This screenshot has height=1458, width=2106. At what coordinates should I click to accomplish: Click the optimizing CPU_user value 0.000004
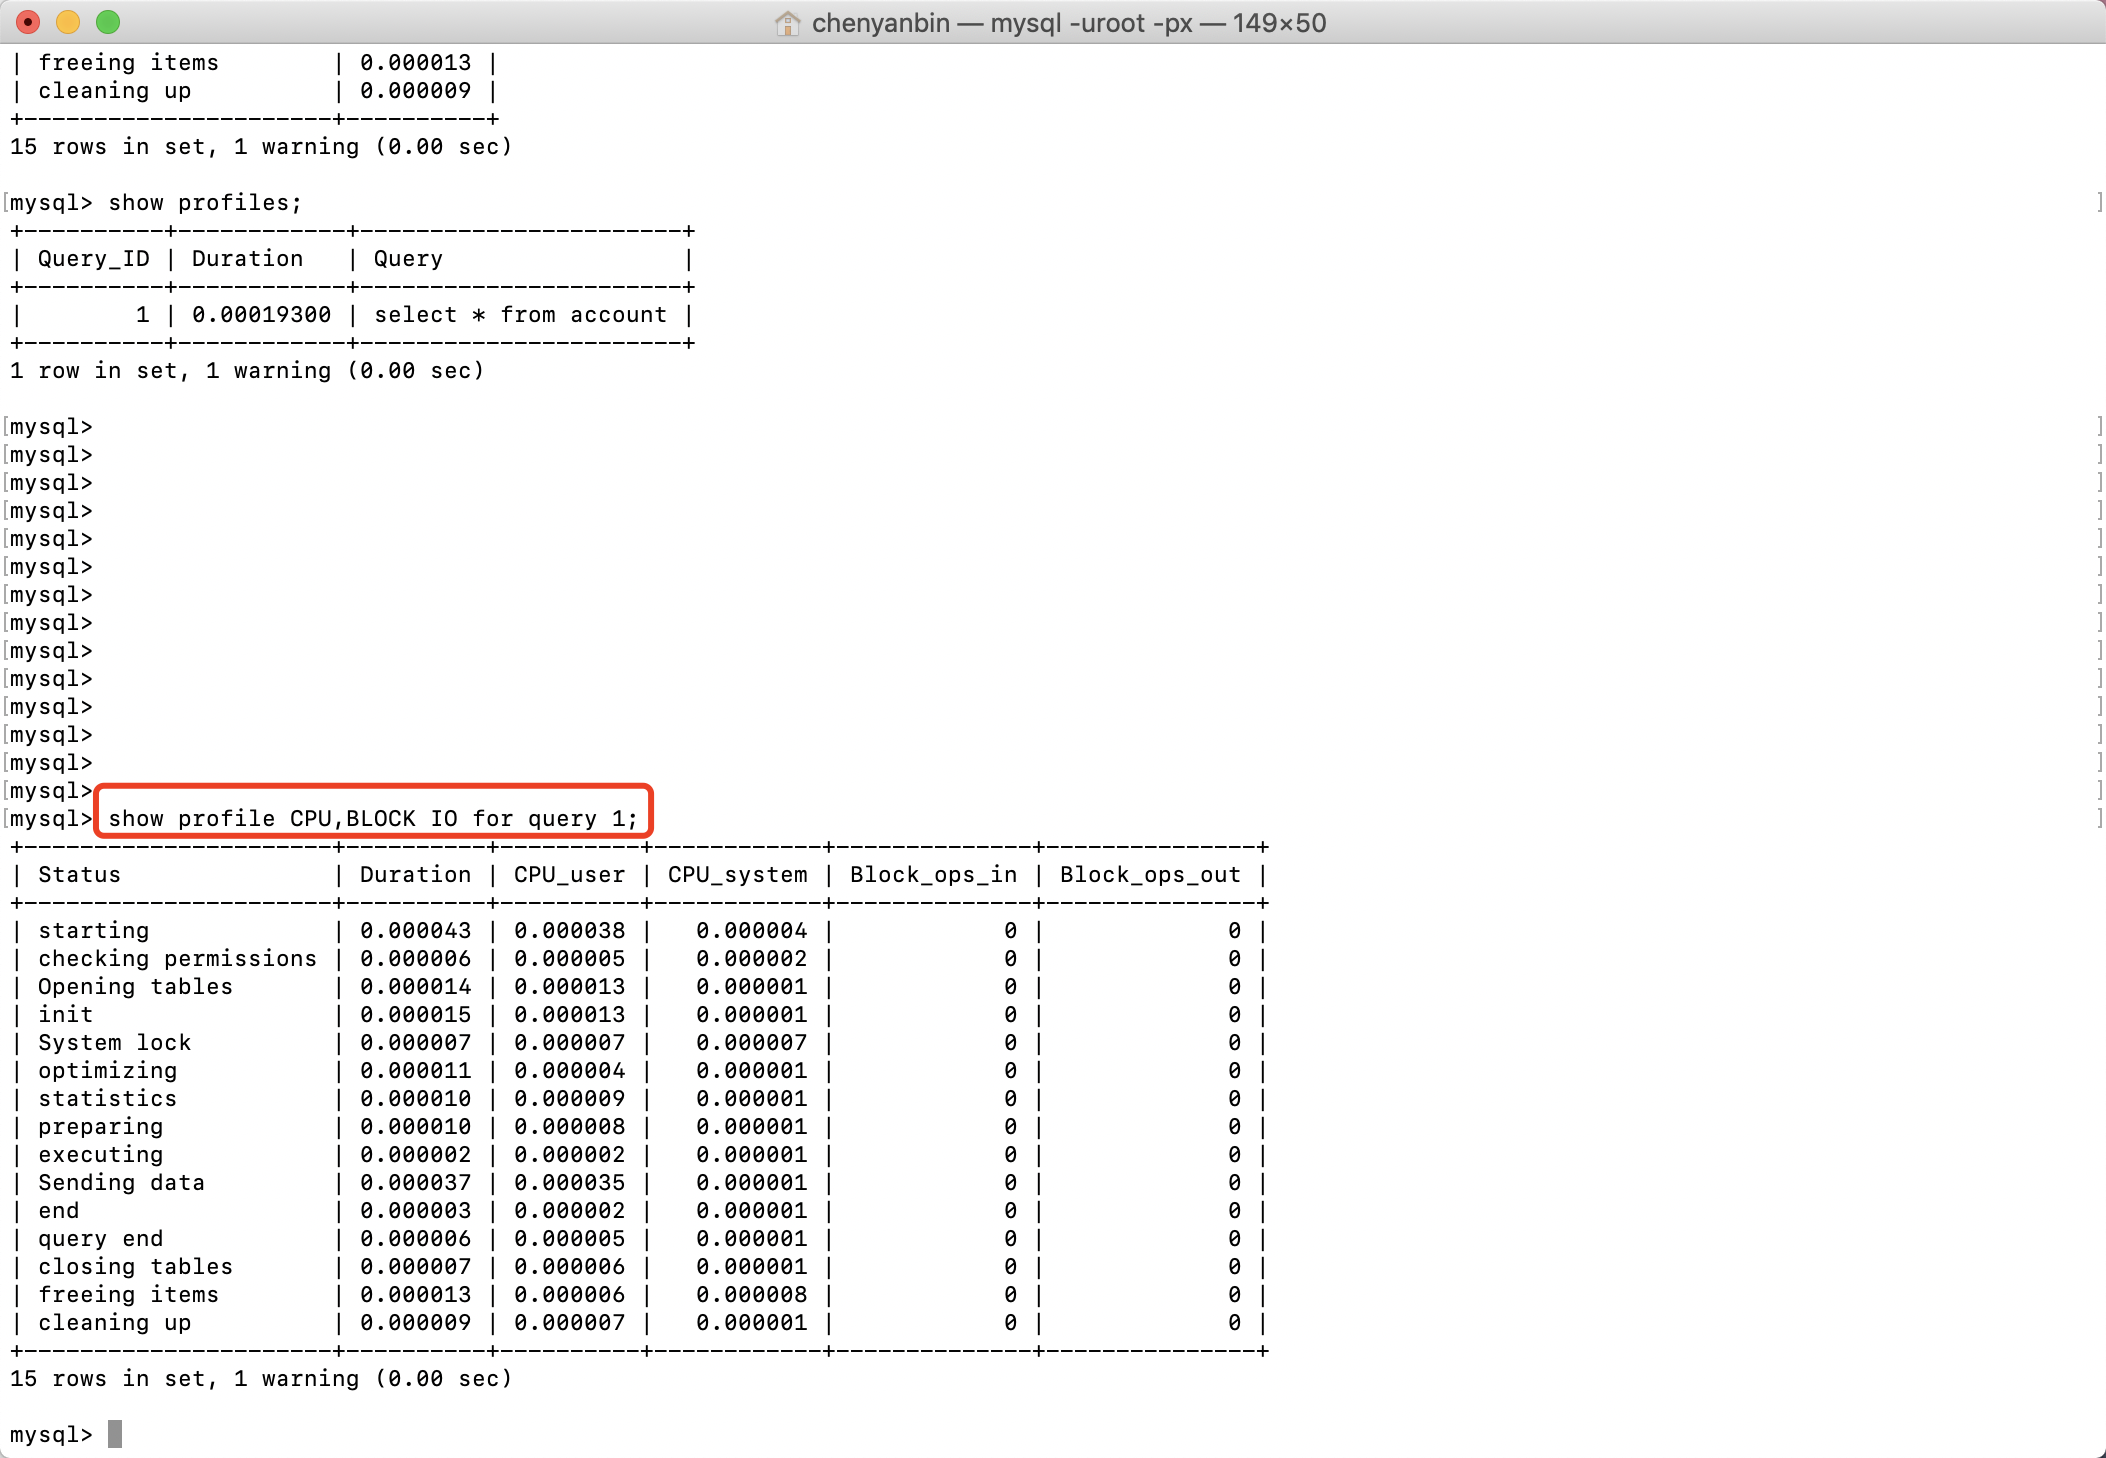point(569,1071)
